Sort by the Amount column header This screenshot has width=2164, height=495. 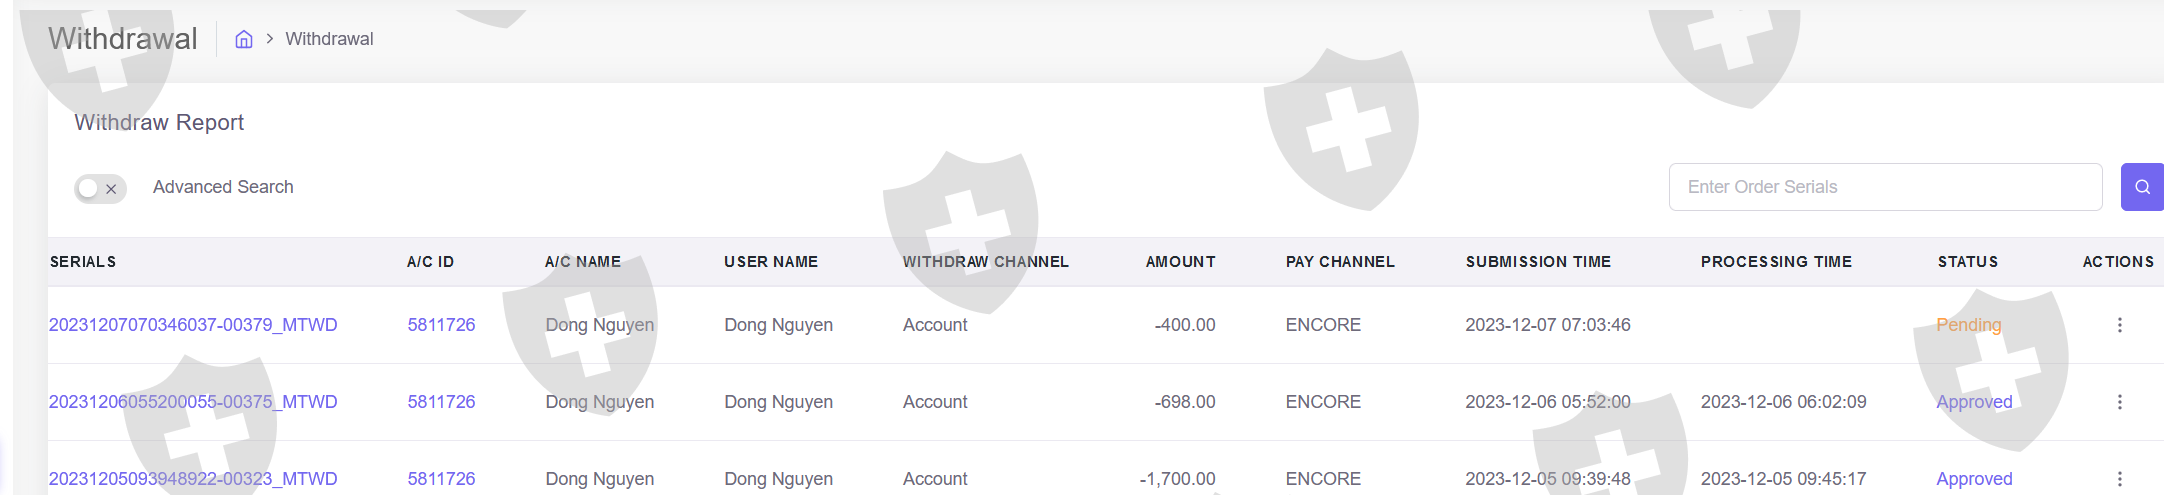point(1180,262)
